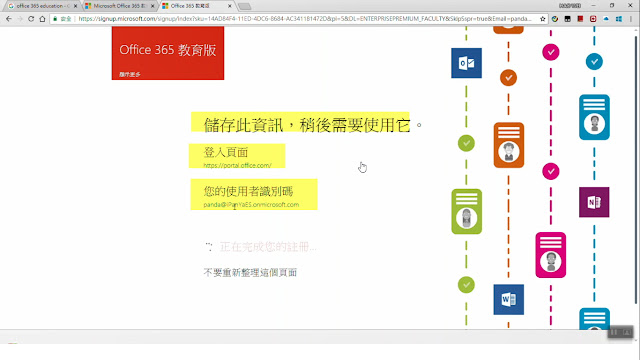
Task: Click the Word icon graphic
Action: tap(509, 300)
